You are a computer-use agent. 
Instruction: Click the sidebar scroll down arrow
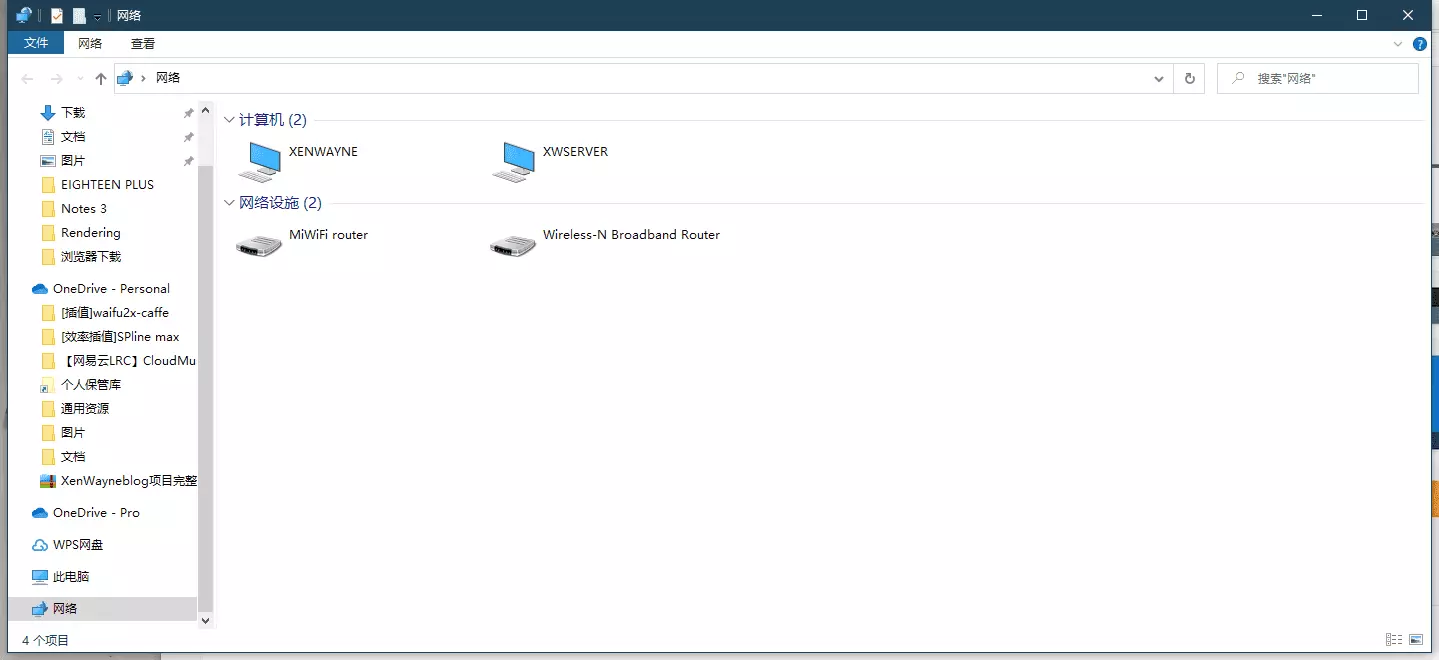click(x=206, y=620)
